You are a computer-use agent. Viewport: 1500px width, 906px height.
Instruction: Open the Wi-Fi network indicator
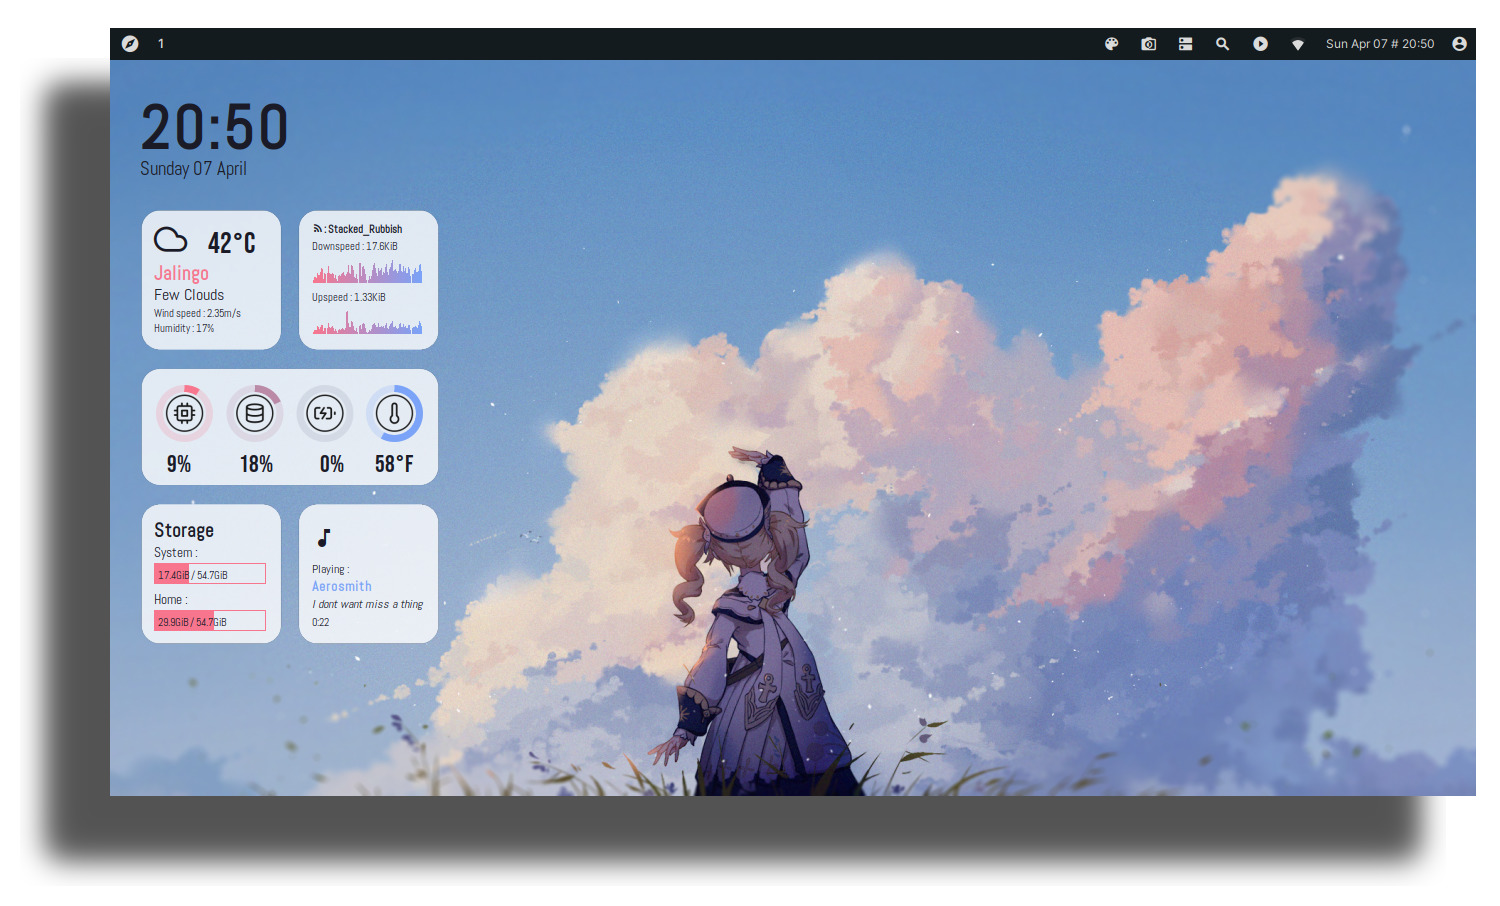[1297, 45]
